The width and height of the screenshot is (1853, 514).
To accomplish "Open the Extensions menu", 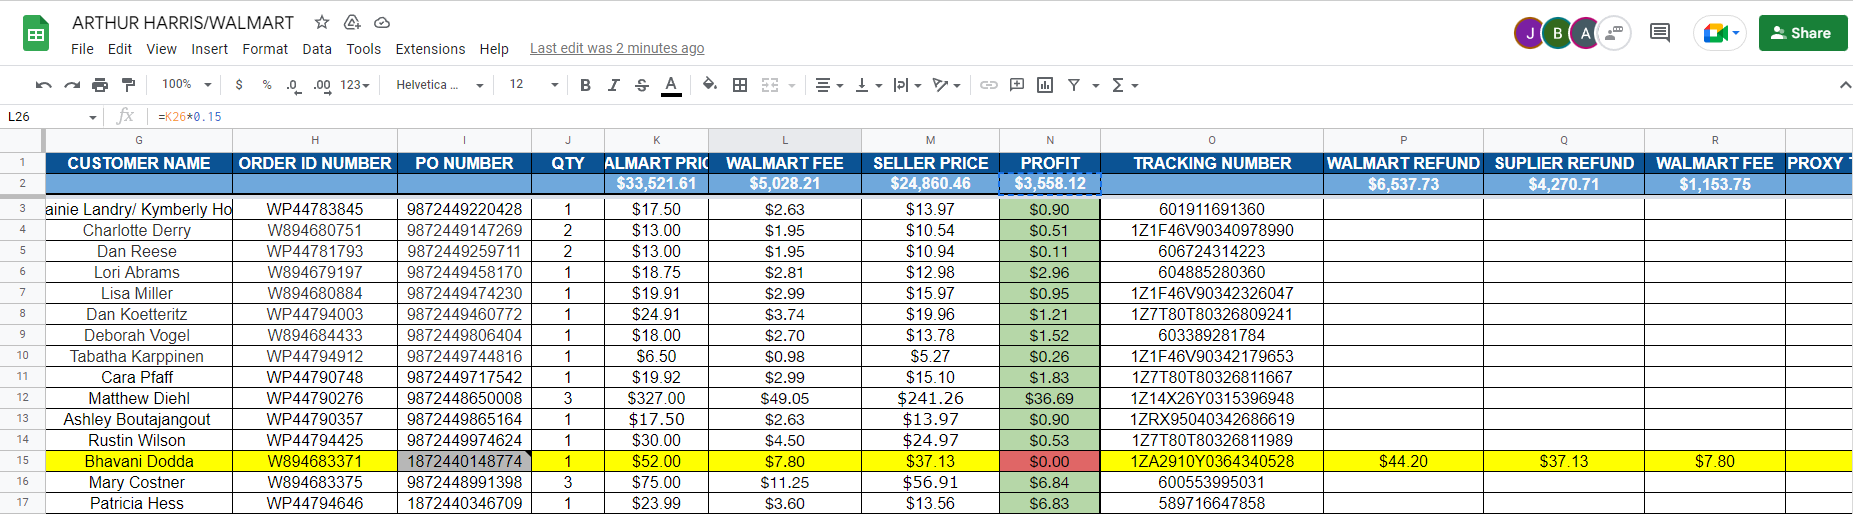I will click(x=430, y=49).
